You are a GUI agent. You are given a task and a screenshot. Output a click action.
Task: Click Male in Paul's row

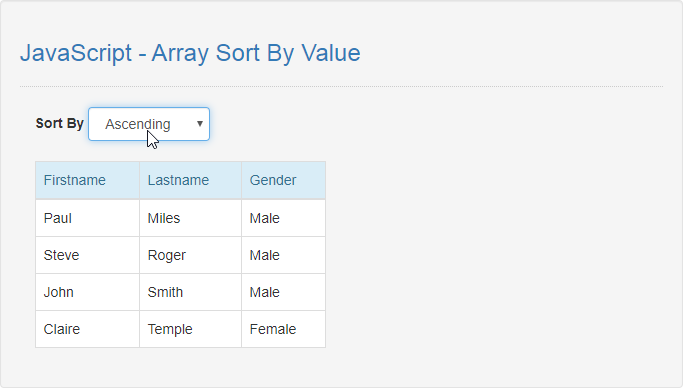(284, 218)
